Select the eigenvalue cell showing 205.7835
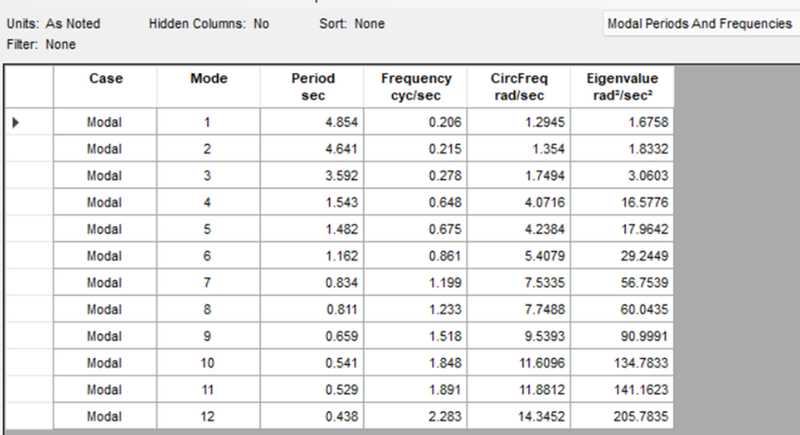The image size is (800, 435). tap(622, 416)
